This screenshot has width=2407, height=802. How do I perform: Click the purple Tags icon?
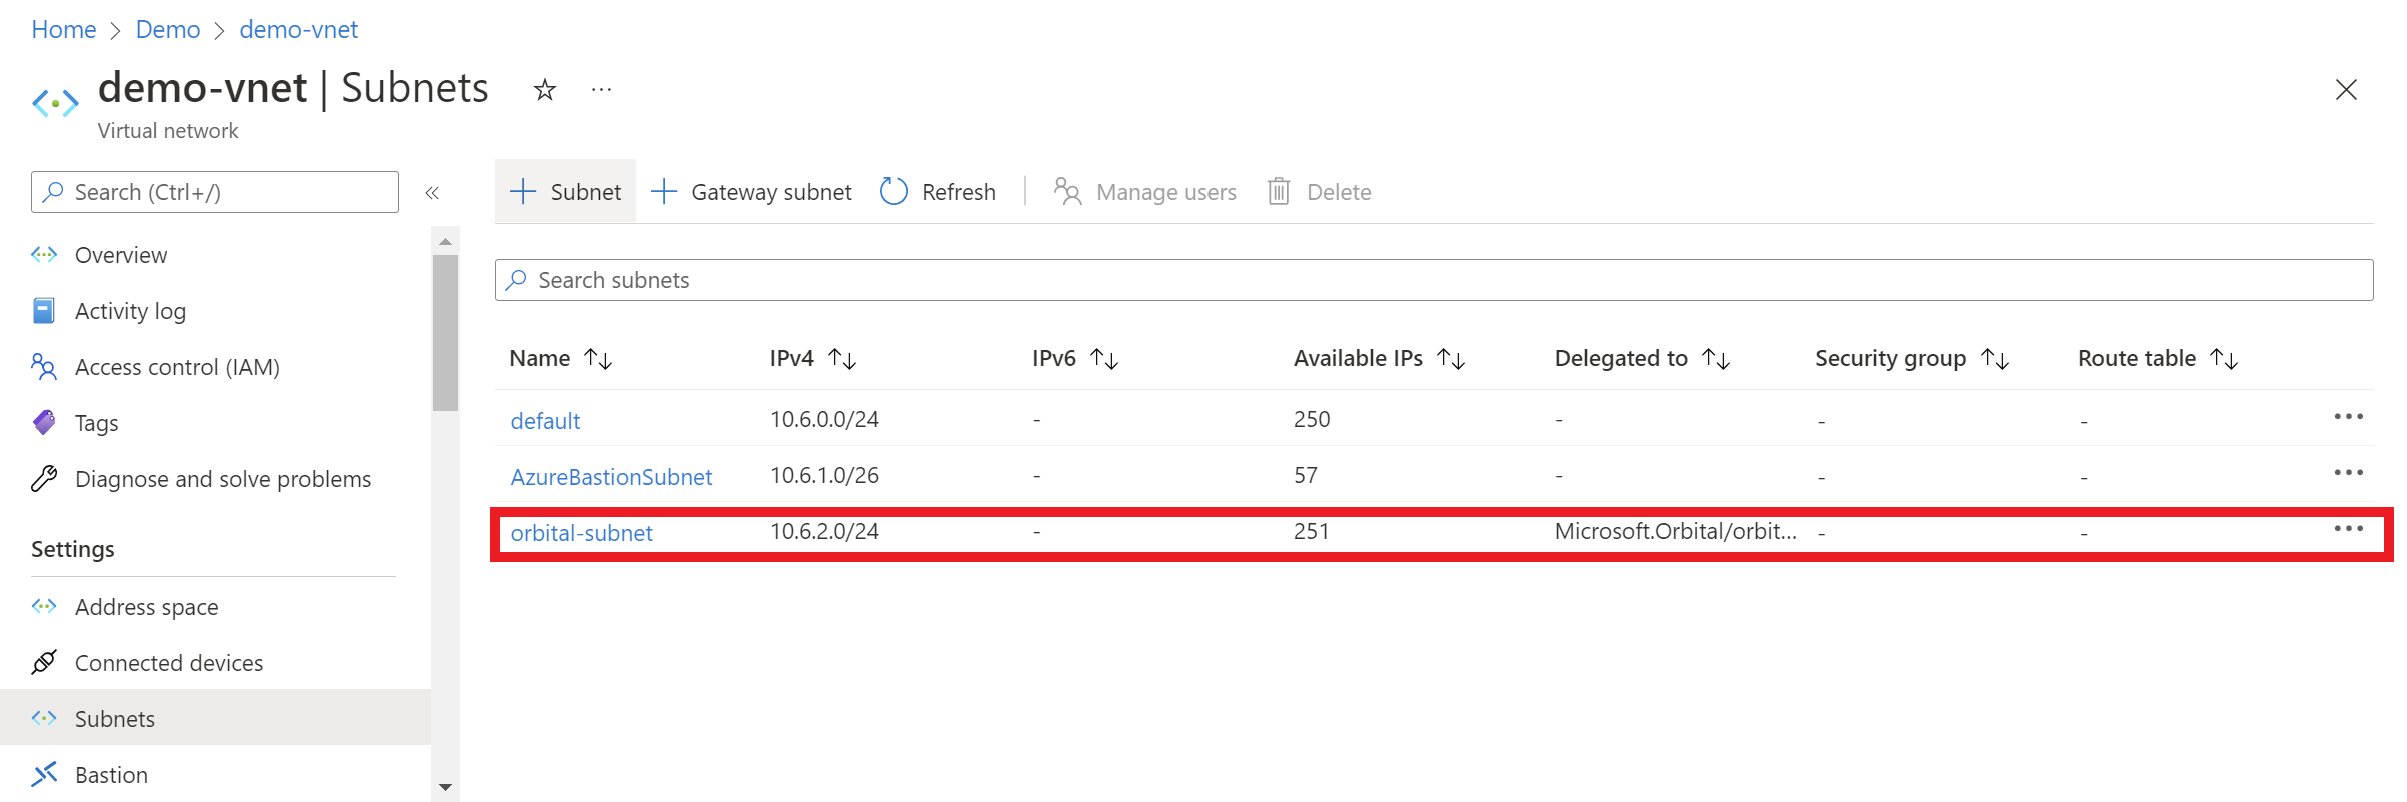click(x=44, y=423)
